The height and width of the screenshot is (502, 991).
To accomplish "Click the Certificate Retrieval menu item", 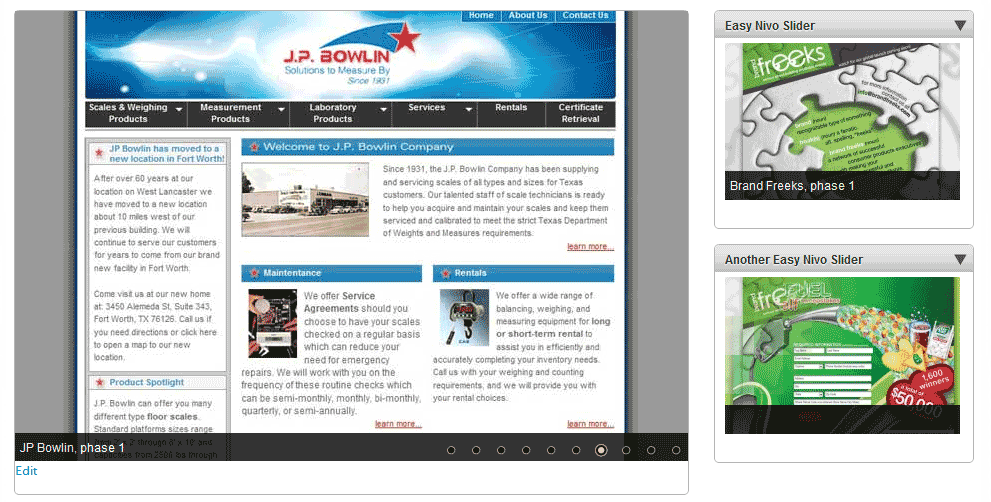I will 581,113.
